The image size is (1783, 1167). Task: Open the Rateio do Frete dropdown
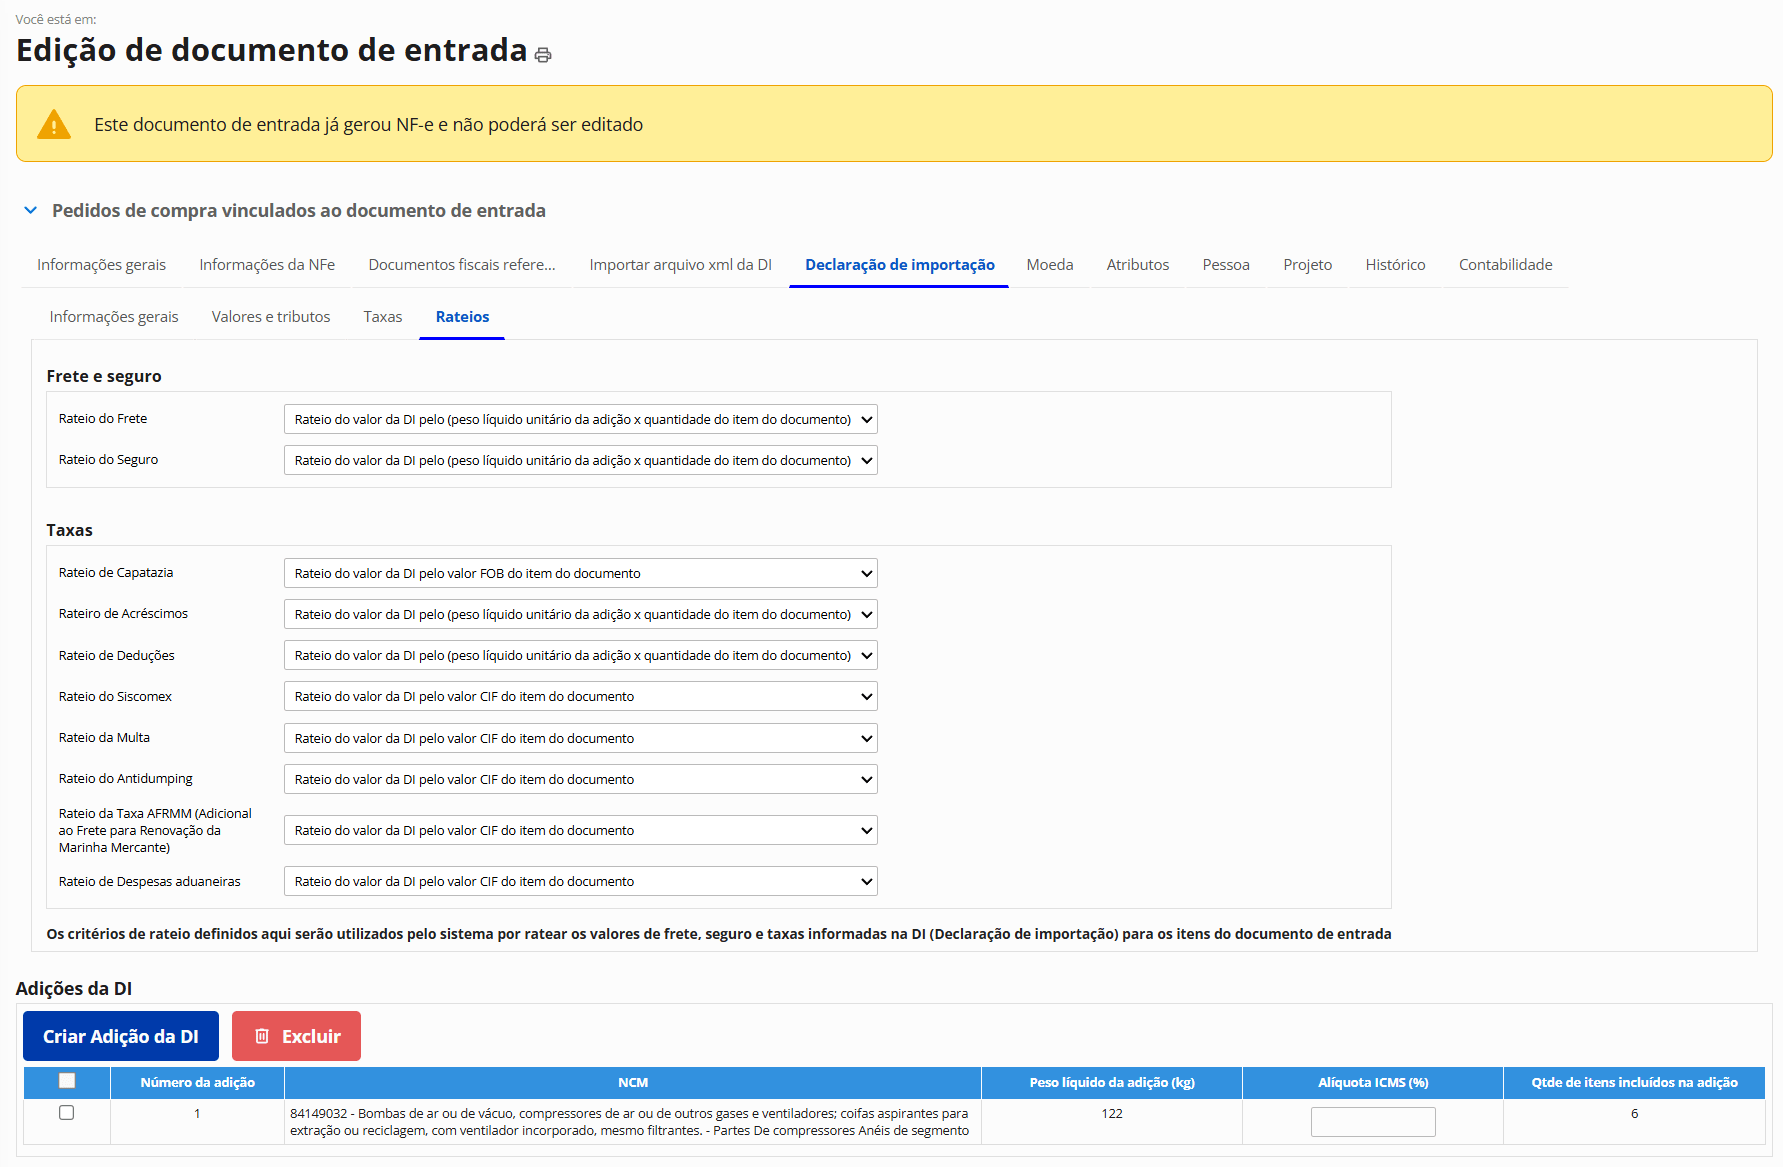pos(580,420)
